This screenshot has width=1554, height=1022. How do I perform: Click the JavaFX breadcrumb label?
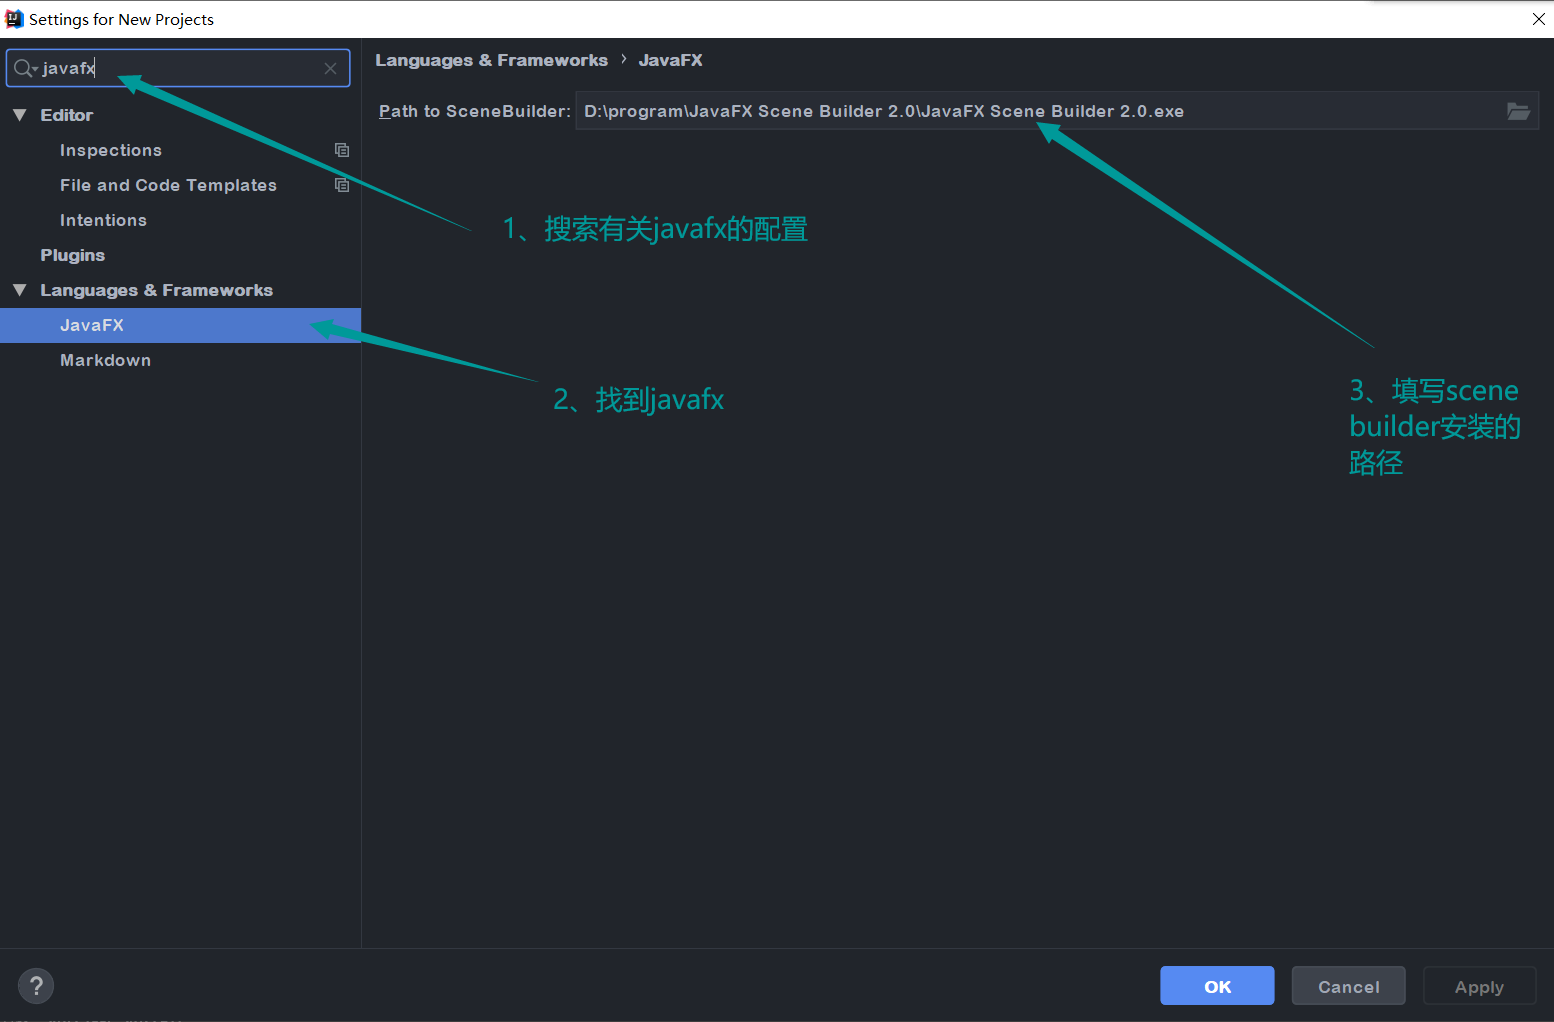[x=670, y=60]
